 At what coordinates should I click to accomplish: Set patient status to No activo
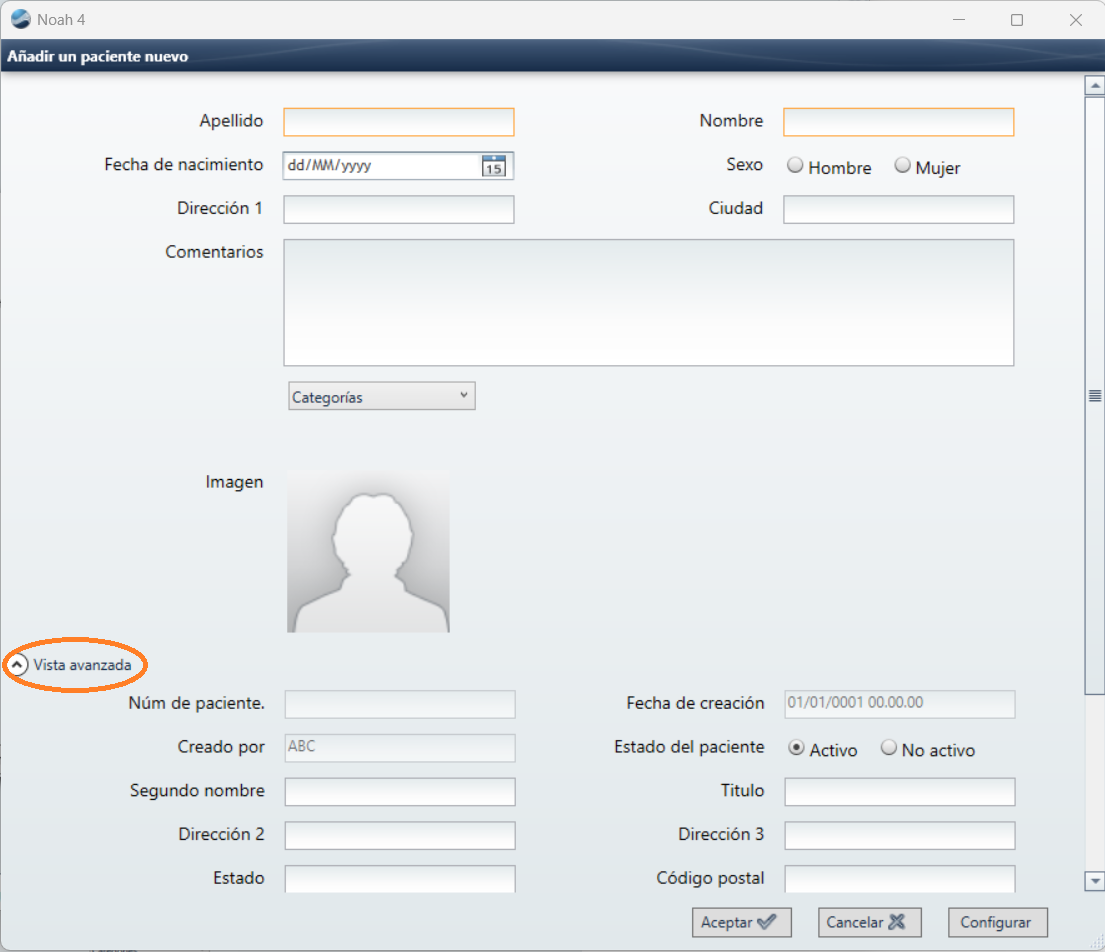point(889,748)
